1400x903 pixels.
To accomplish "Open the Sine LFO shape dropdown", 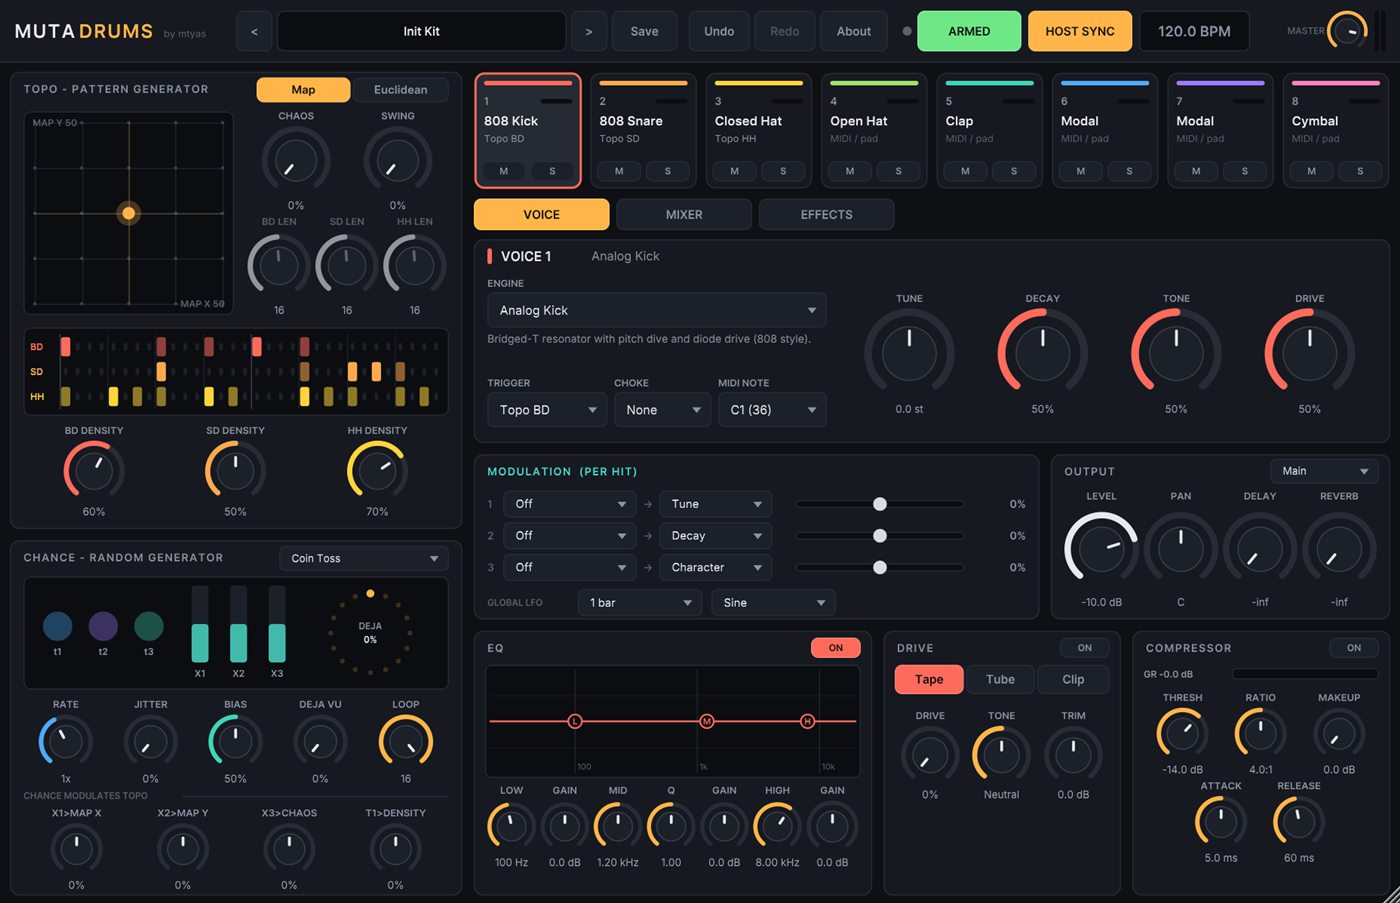I will tap(773, 603).
